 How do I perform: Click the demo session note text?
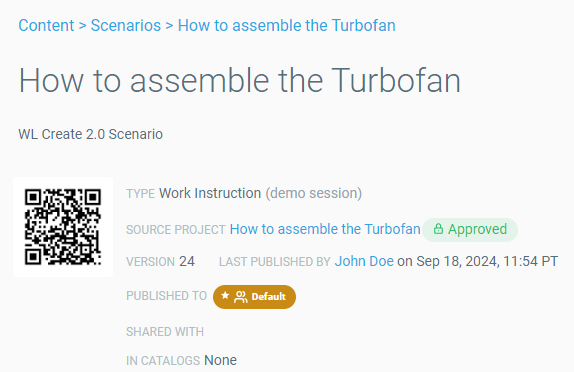[x=313, y=193]
